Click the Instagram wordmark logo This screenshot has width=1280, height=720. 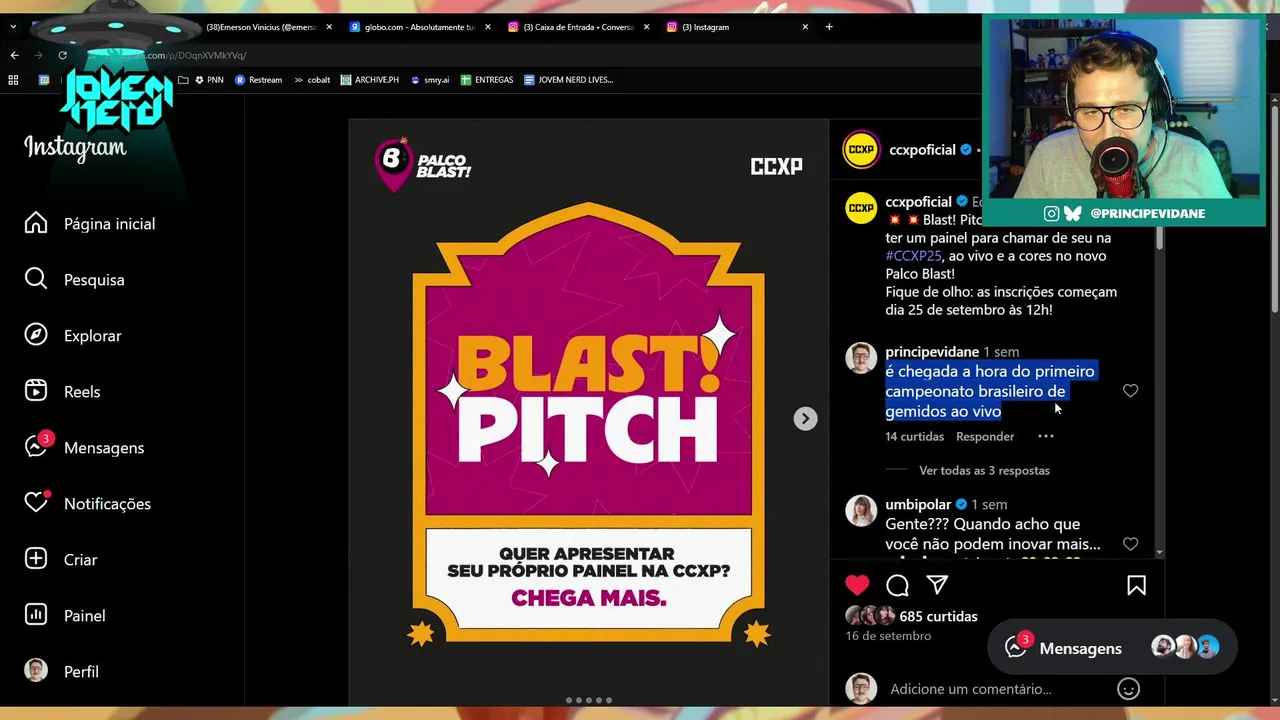(75, 148)
